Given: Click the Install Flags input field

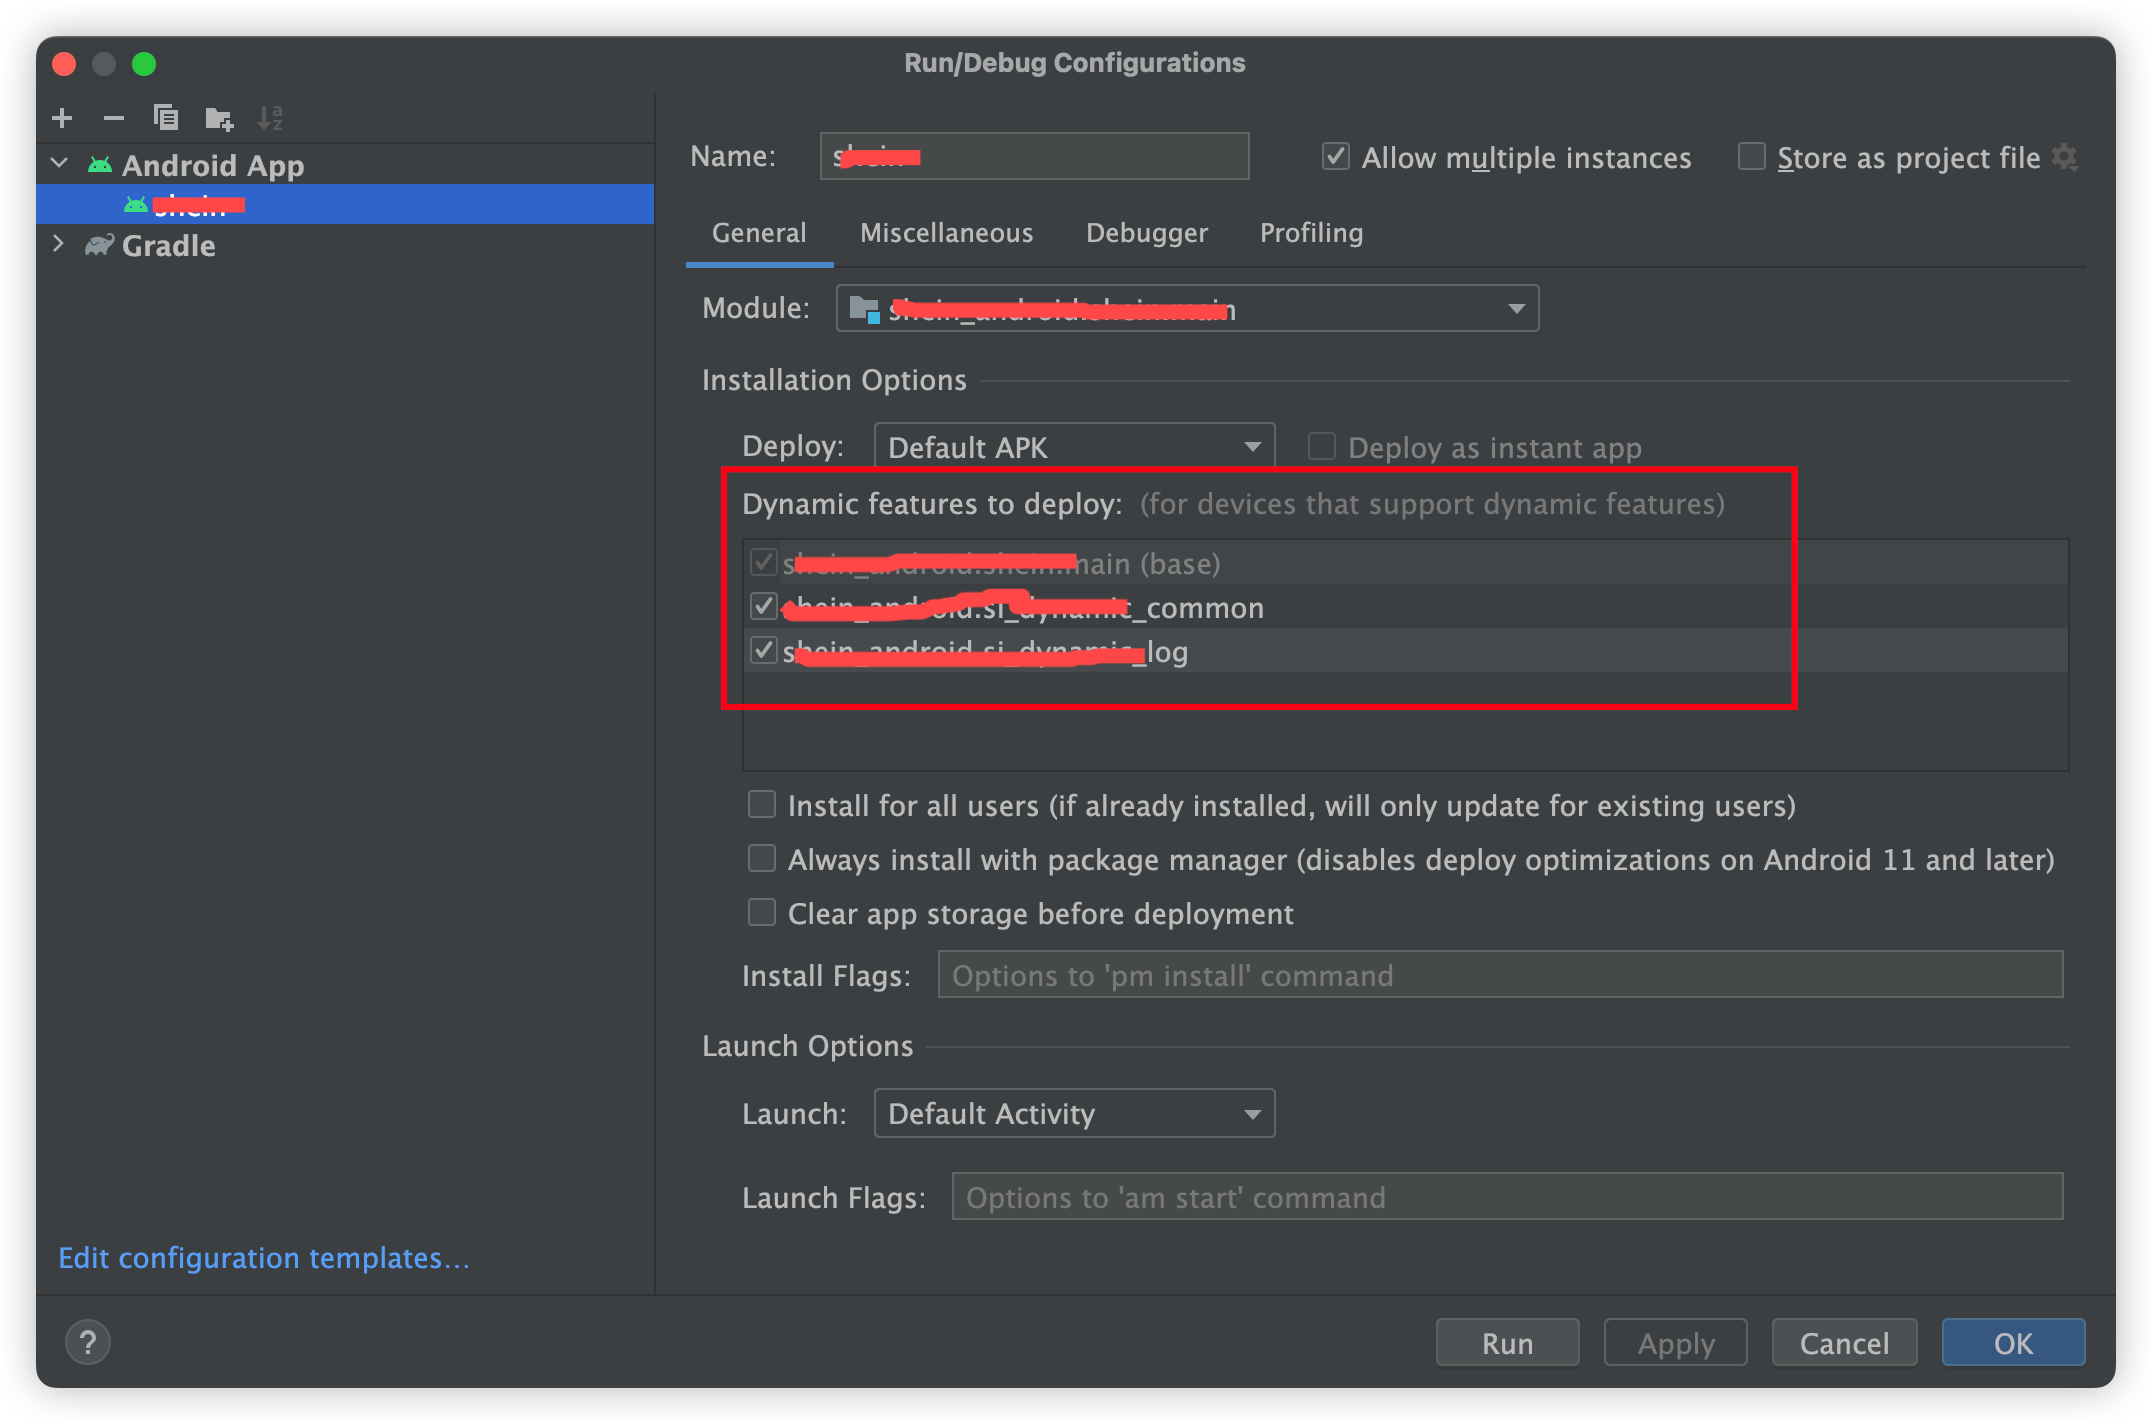Looking at the screenshot, I should (x=1500, y=975).
